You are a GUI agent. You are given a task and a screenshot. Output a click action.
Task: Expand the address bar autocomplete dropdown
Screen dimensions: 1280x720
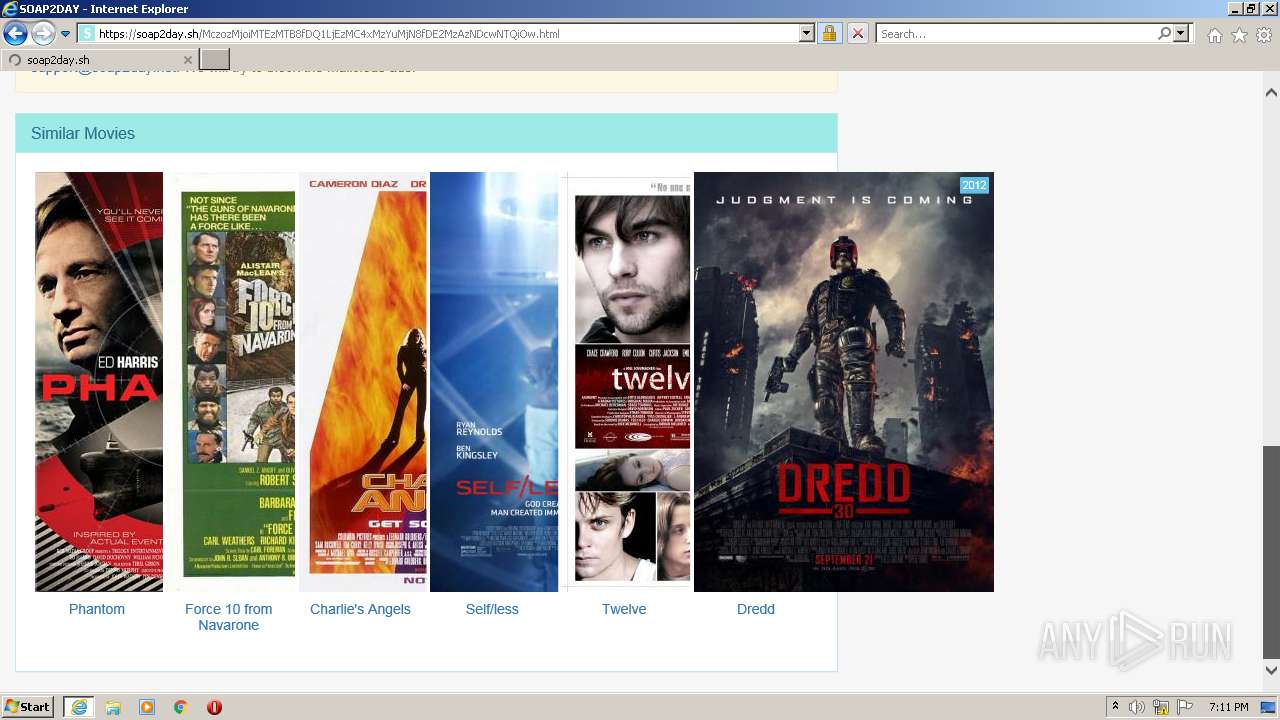click(807, 34)
